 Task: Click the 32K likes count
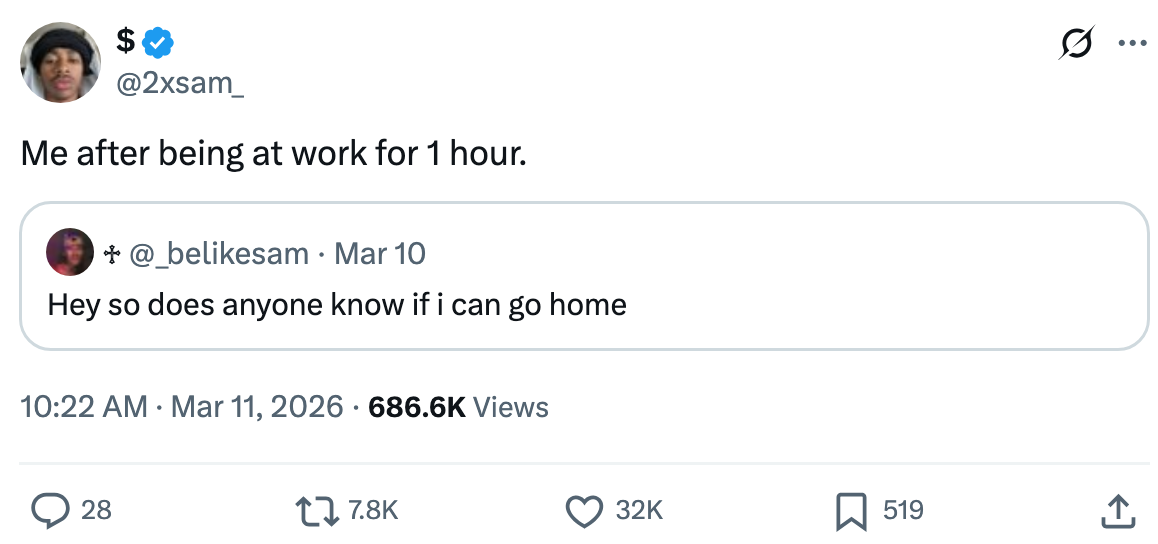(639, 510)
